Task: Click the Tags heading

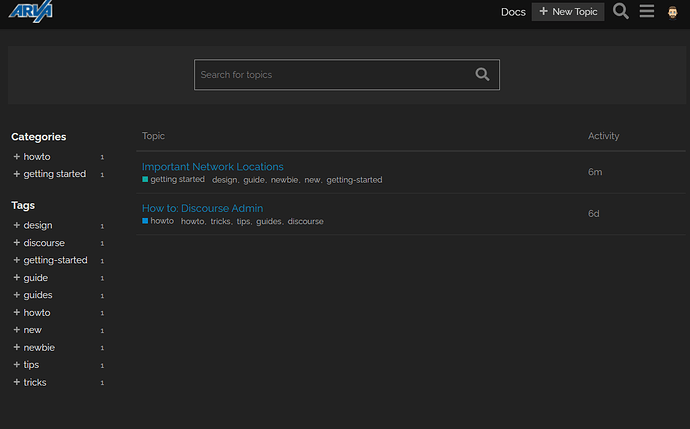Action: pos(23,205)
